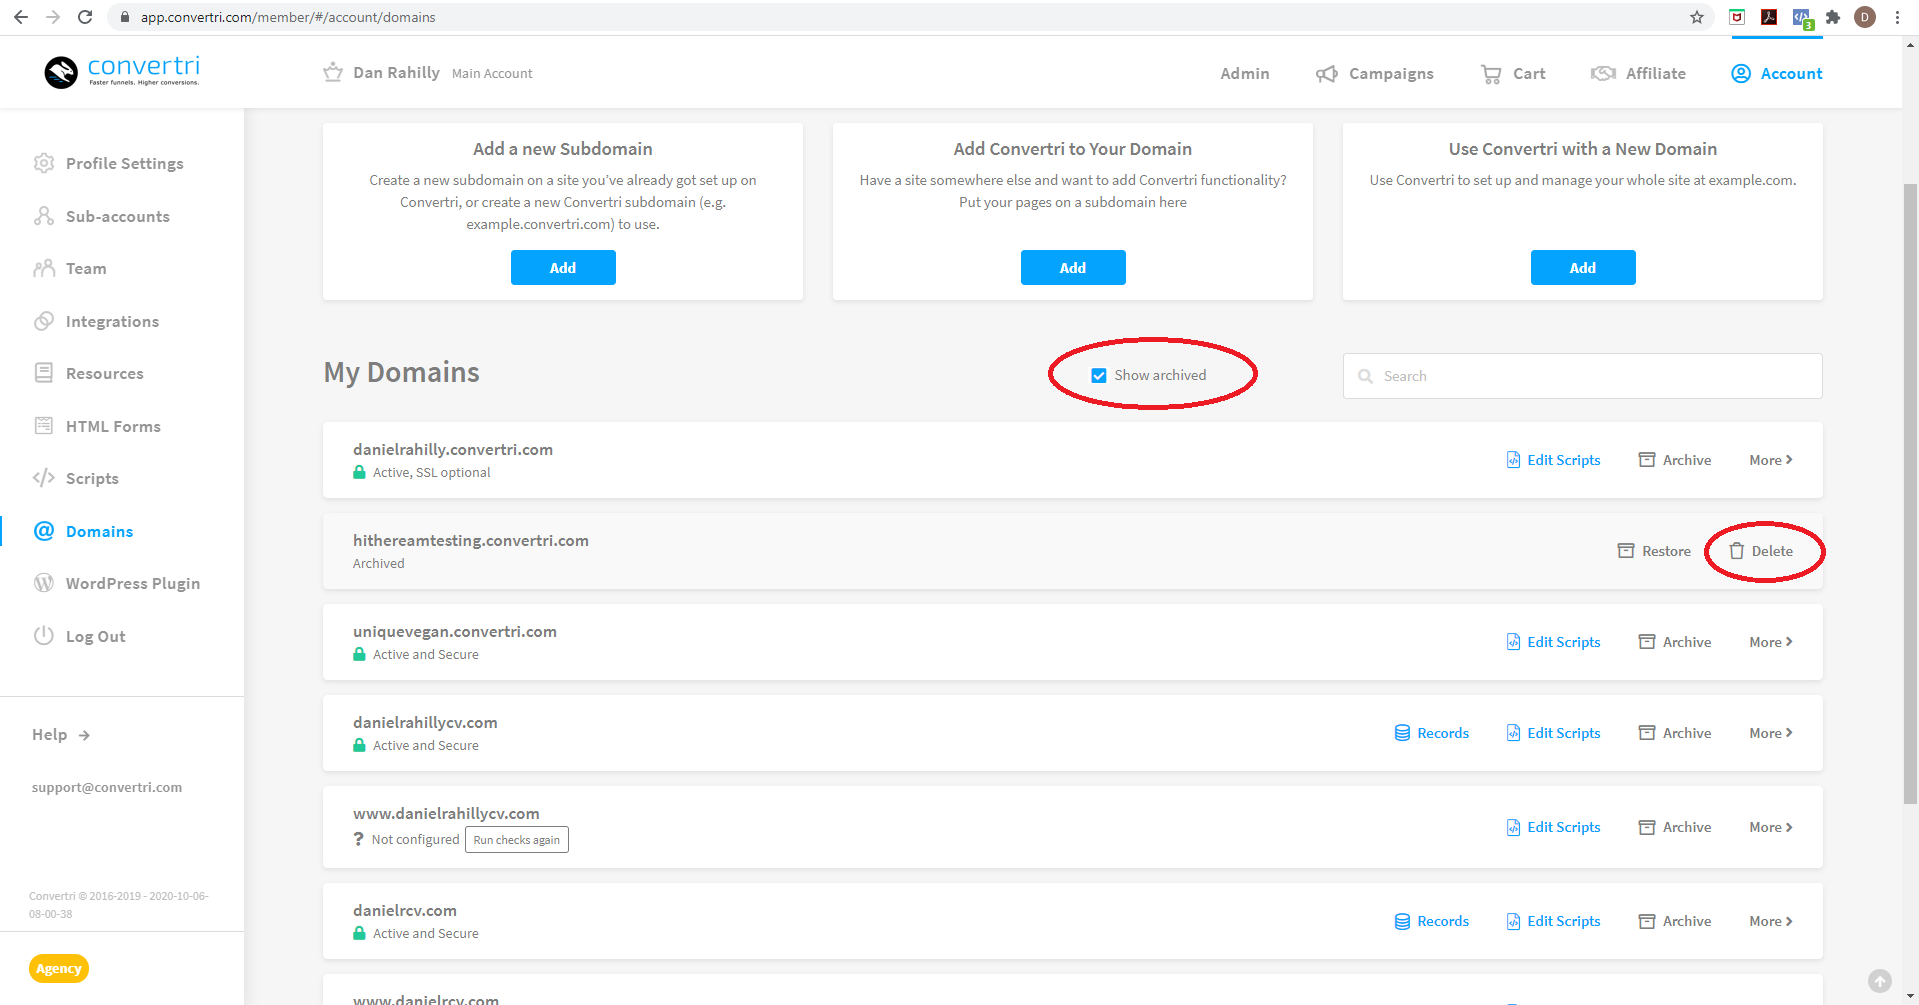The height and width of the screenshot is (1005, 1919).
Task: Click the domain Search field
Action: [x=1580, y=375]
